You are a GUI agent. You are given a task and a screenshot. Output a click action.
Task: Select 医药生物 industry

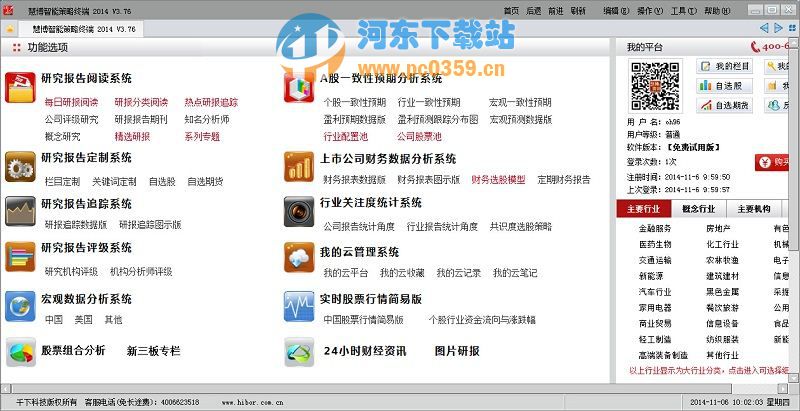point(655,244)
